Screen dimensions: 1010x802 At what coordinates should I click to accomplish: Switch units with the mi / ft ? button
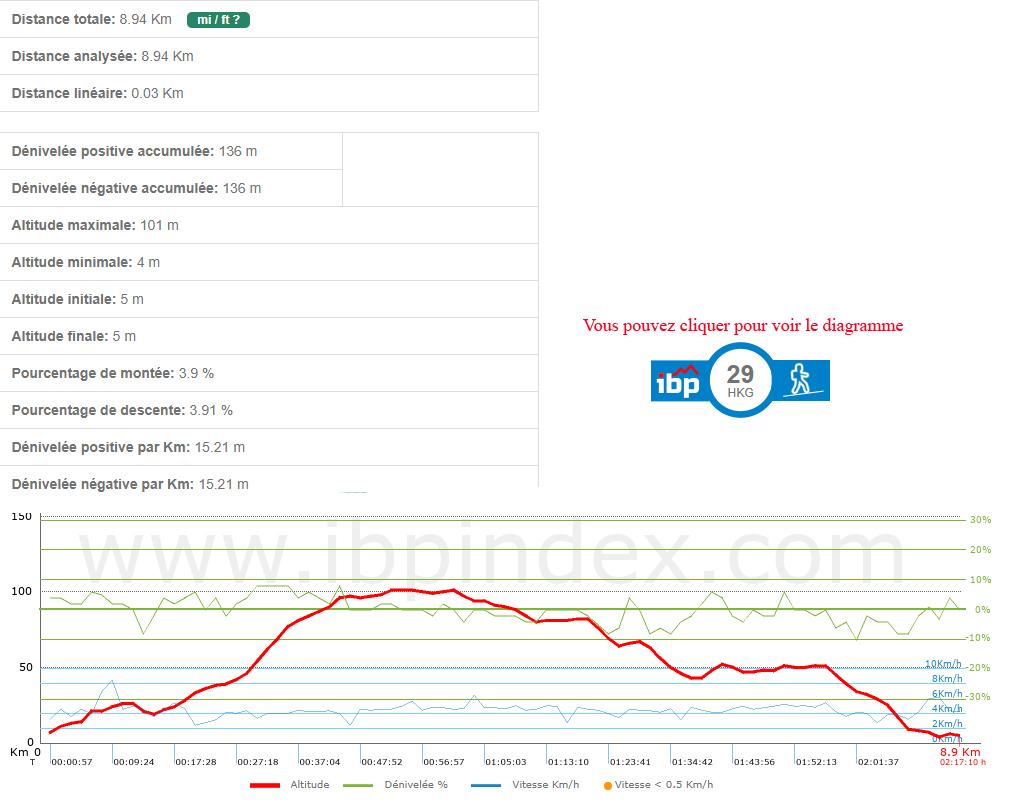[x=218, y=19]
